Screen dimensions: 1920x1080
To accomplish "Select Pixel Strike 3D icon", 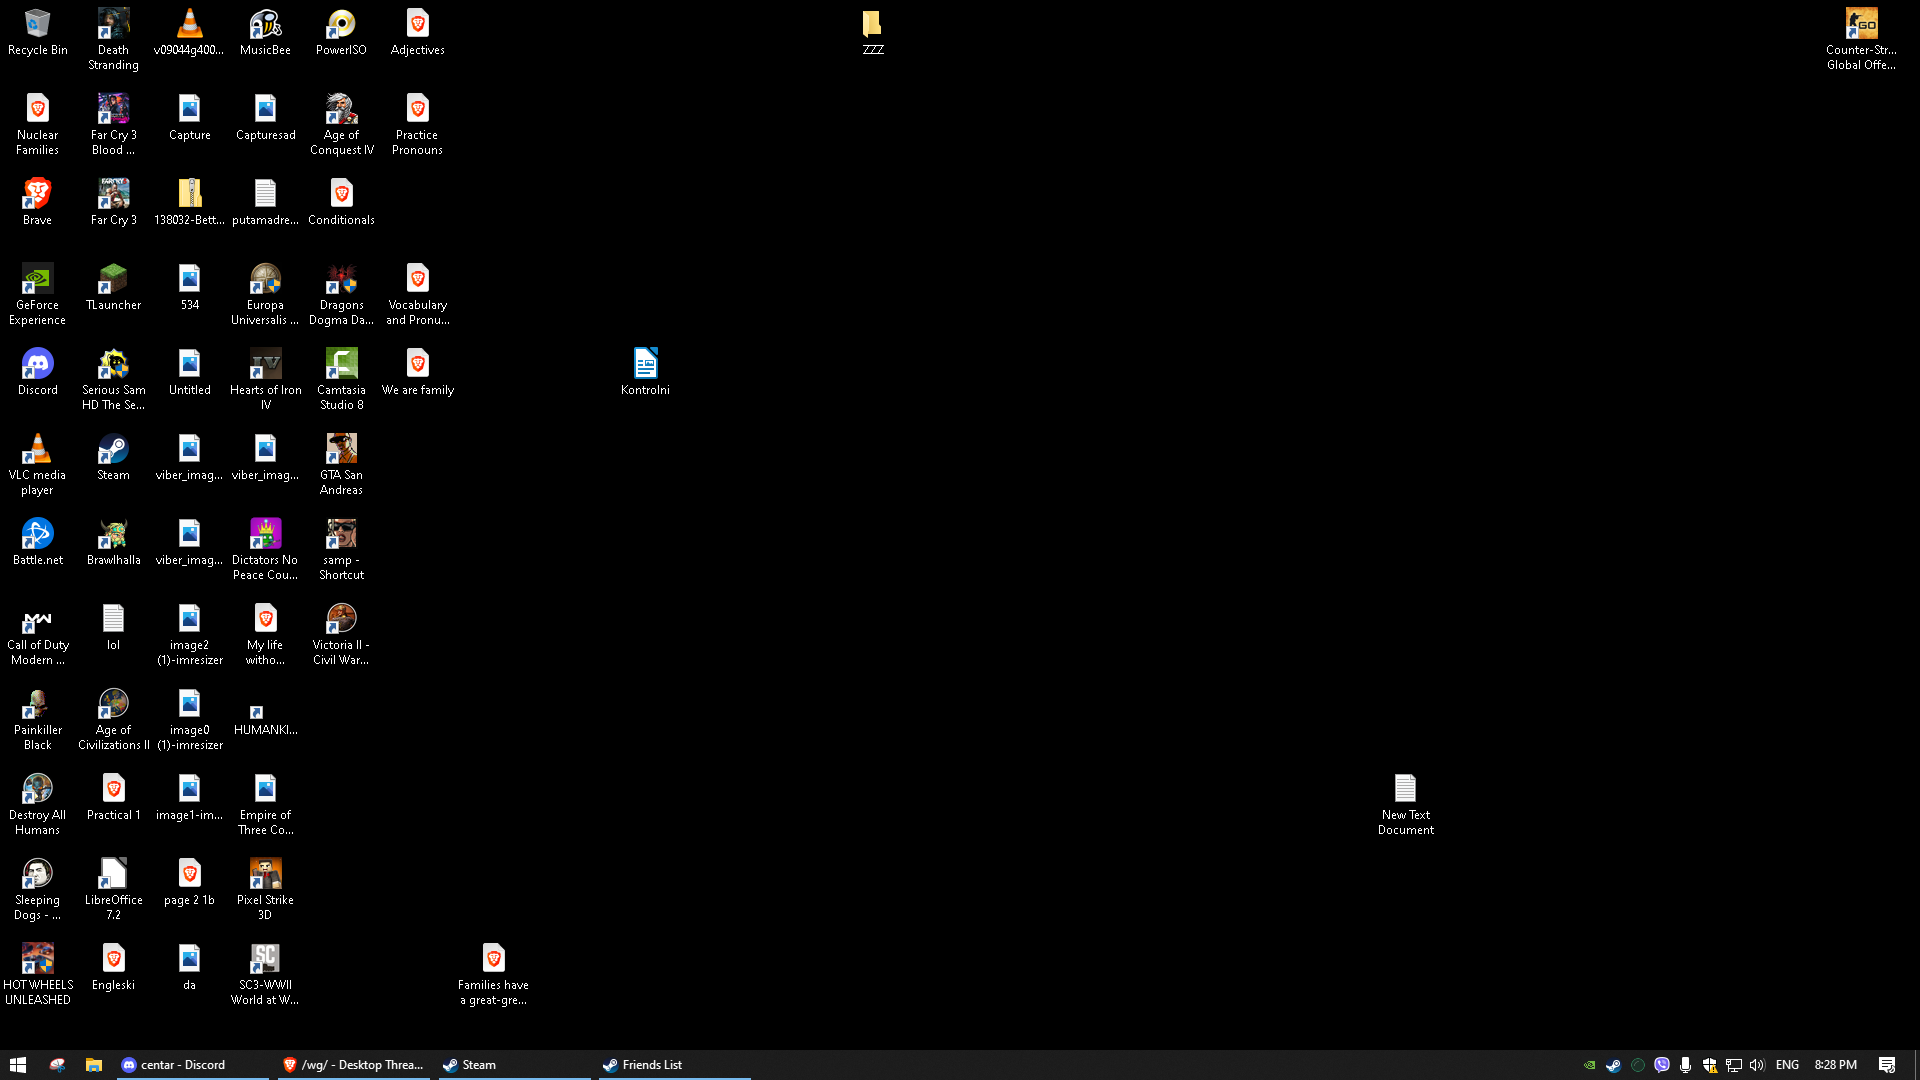I will pos(265,889).
